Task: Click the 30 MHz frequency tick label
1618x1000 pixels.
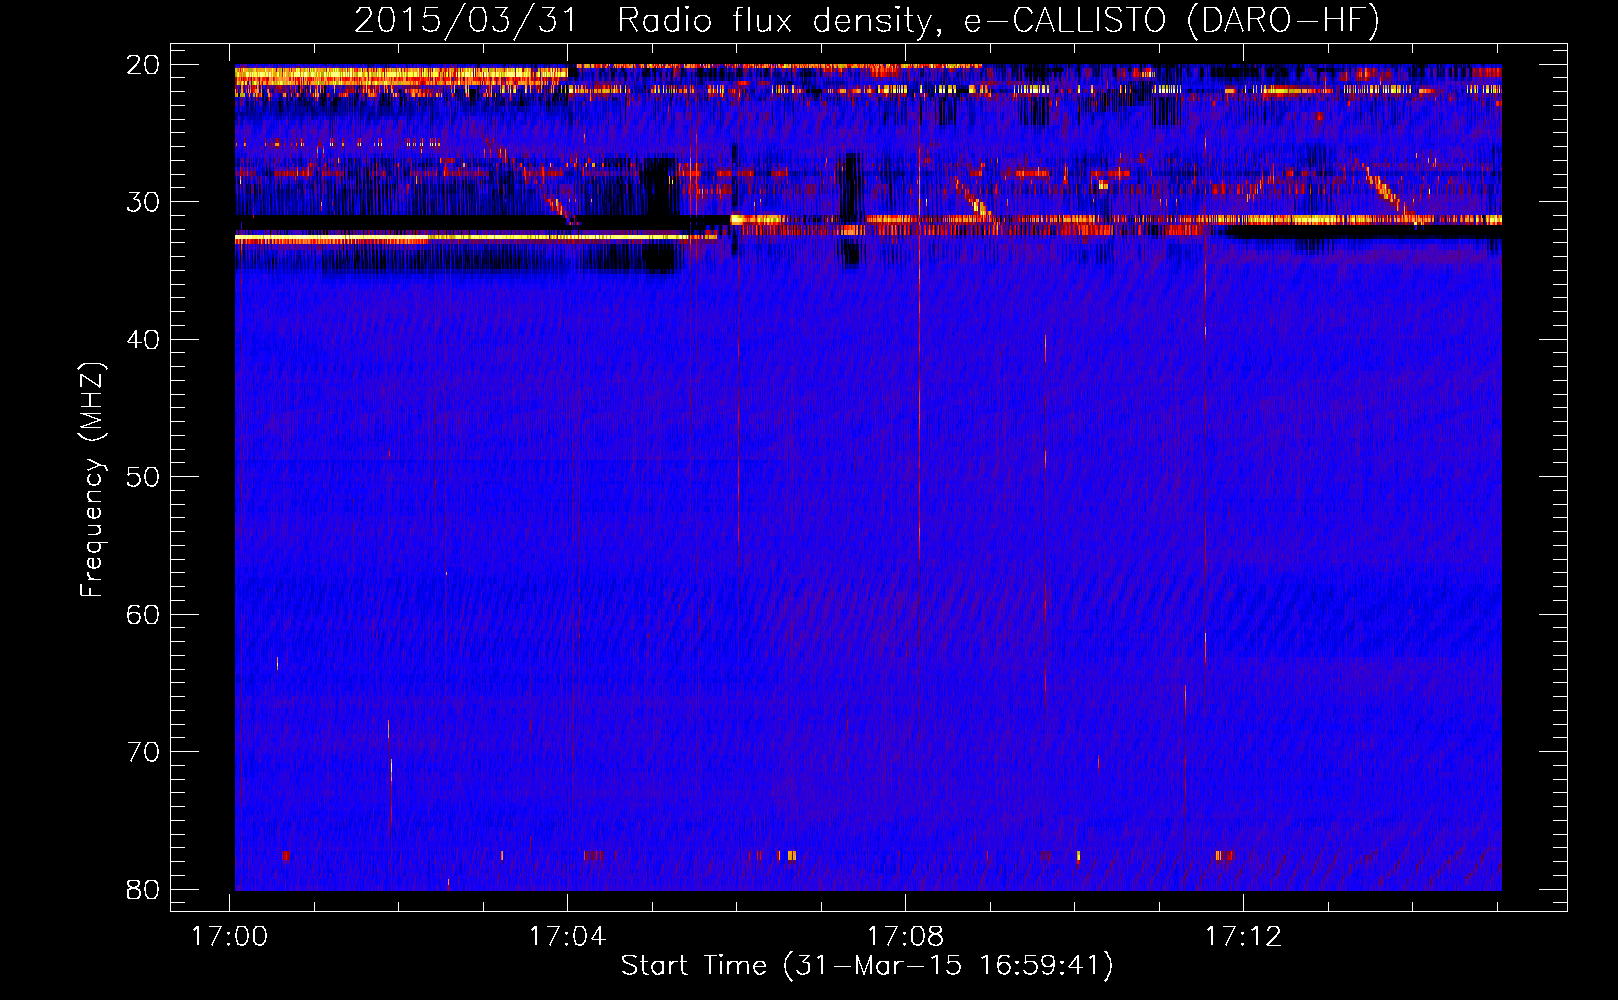Action: (144, 202)
